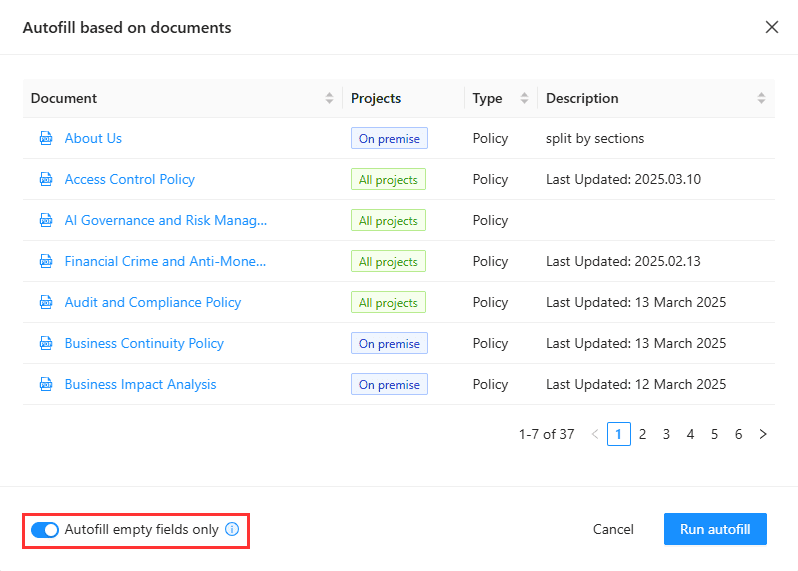Screen dimensions: 798x571
Task: Open the AI Governance and Risk document link
Action: 165,220
